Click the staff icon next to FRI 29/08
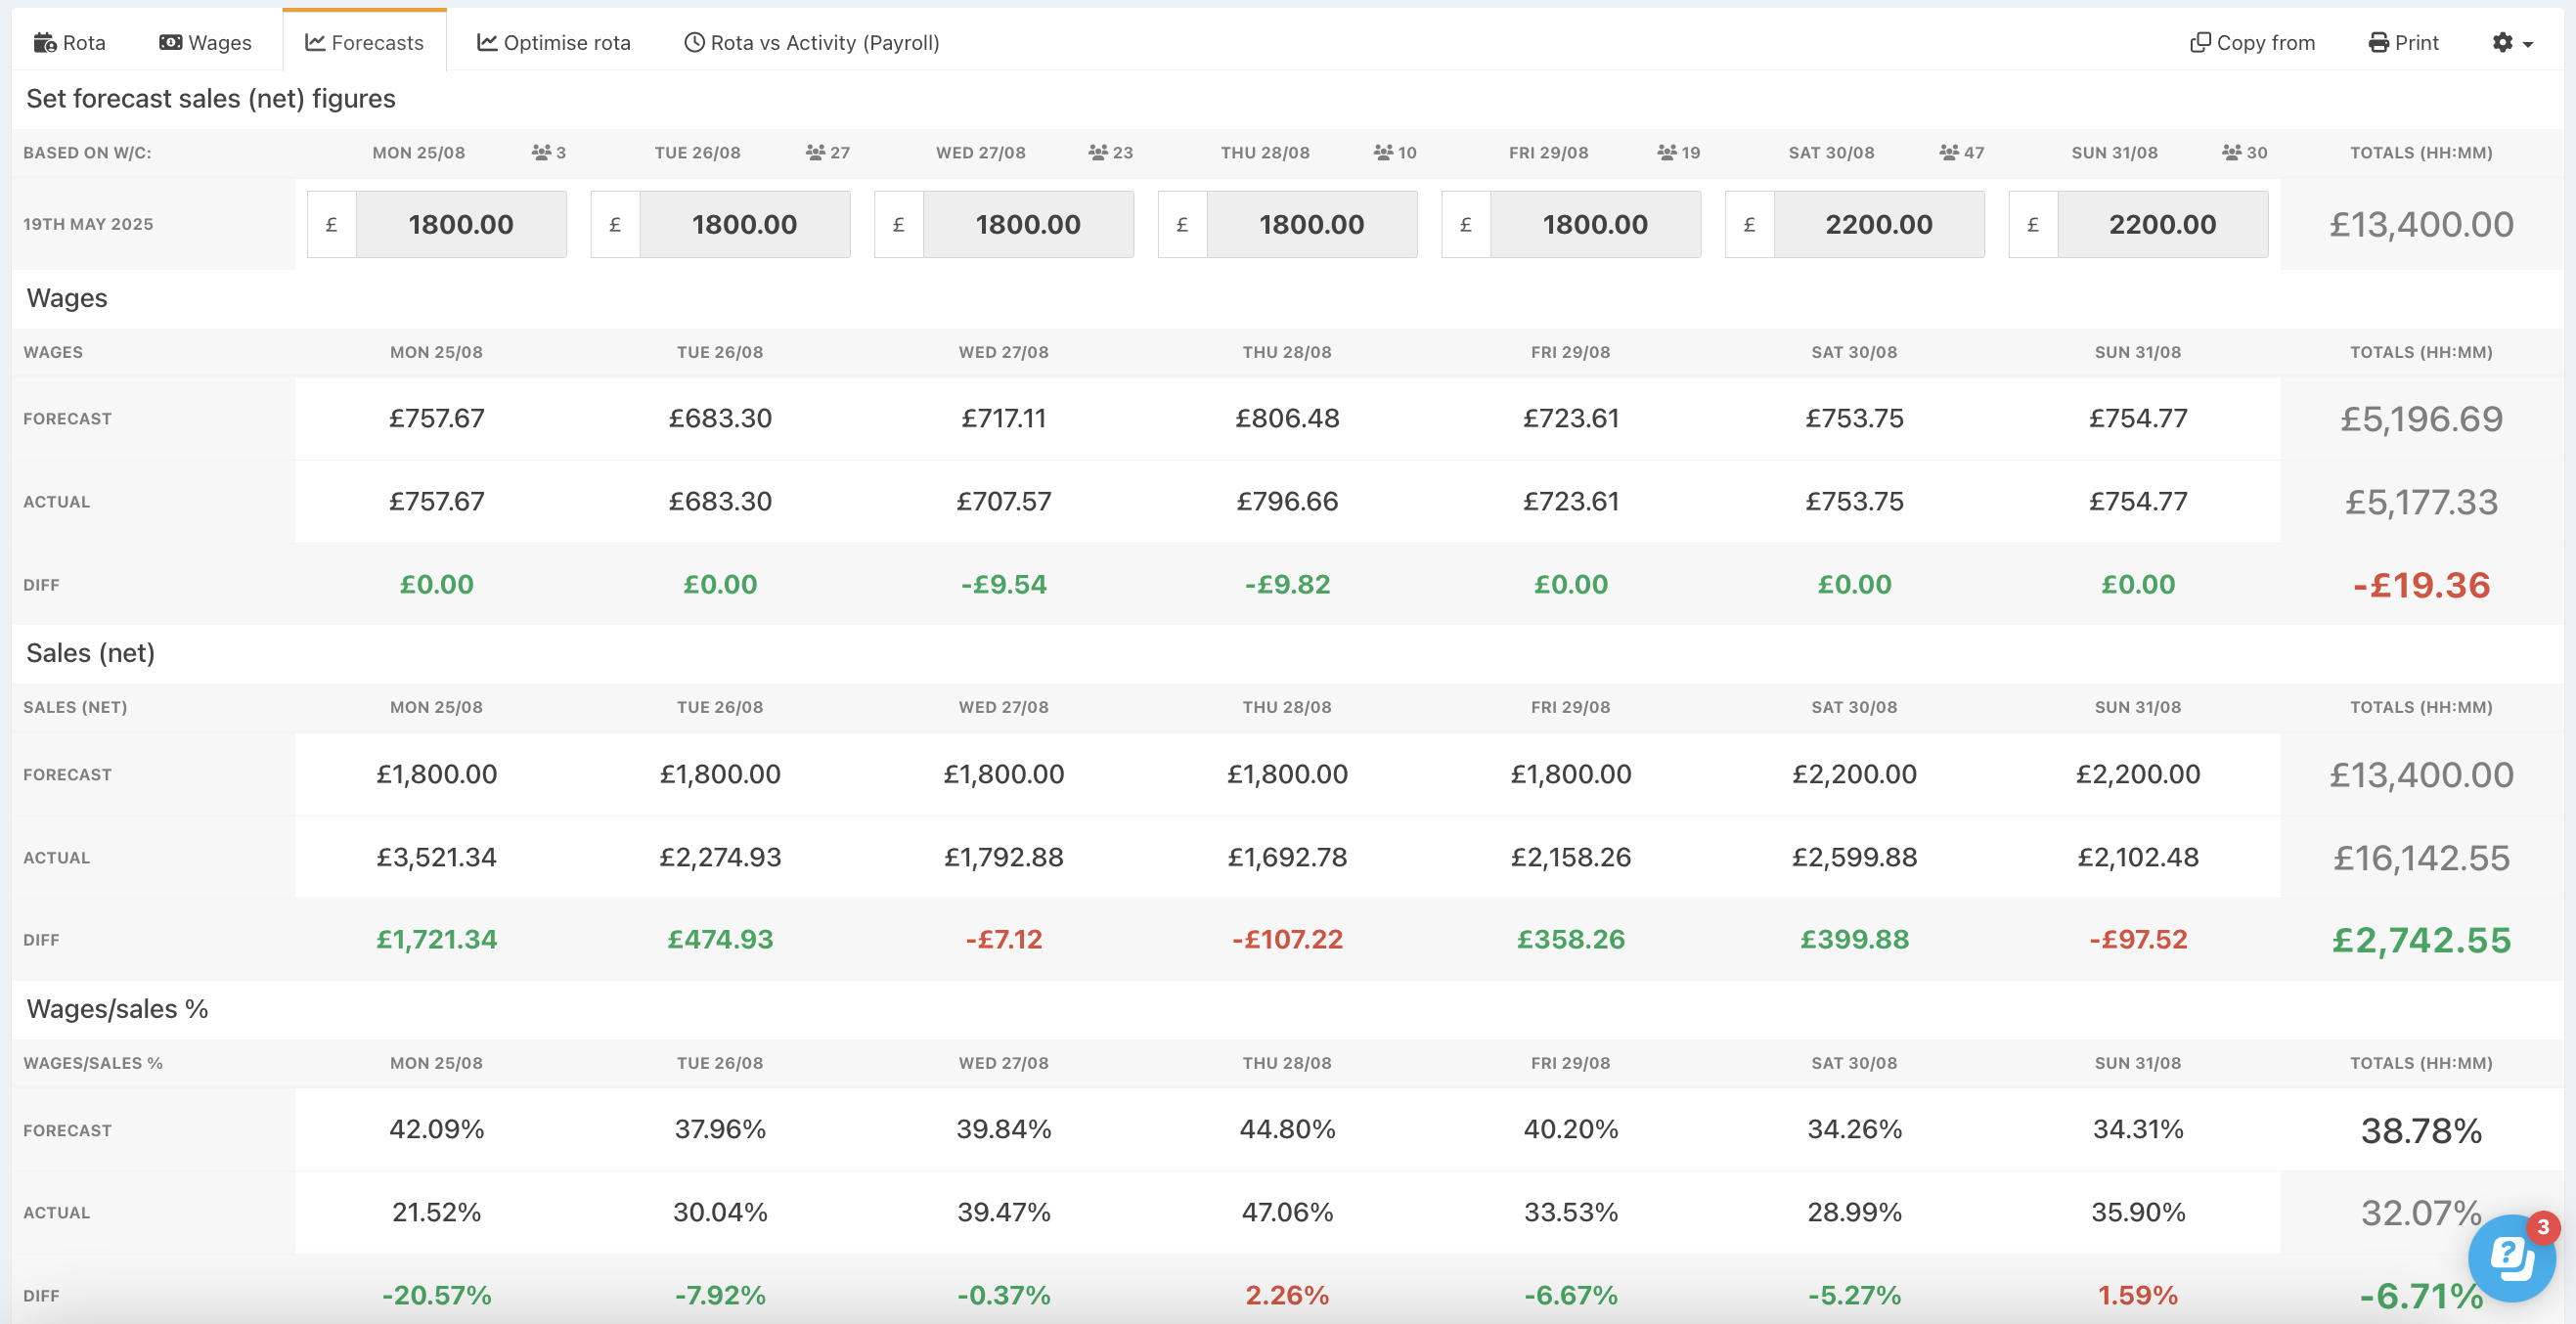This screenshot has width=2576, height=1324. [x=1667, y=152]
